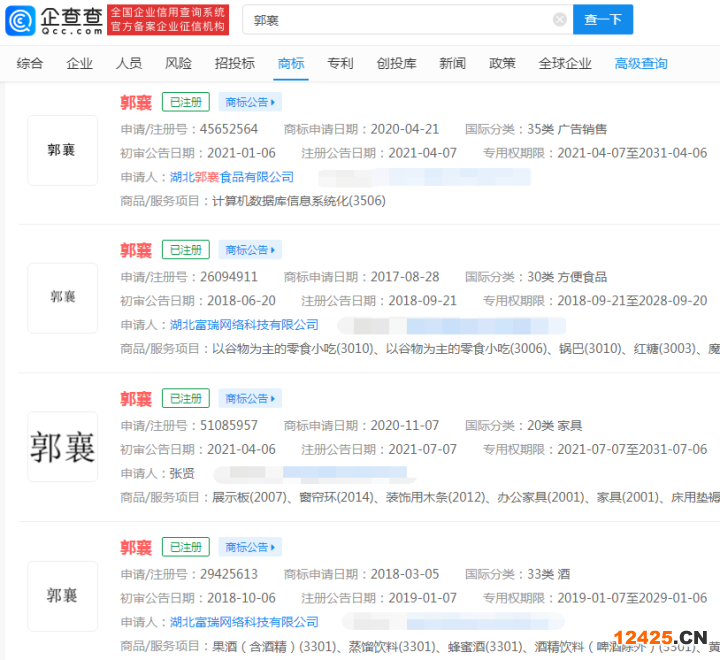Click 已注册 badge of trademark 29425613
Image resolution: width=720 pixels, height=660 pixels.
pos(186,547)
